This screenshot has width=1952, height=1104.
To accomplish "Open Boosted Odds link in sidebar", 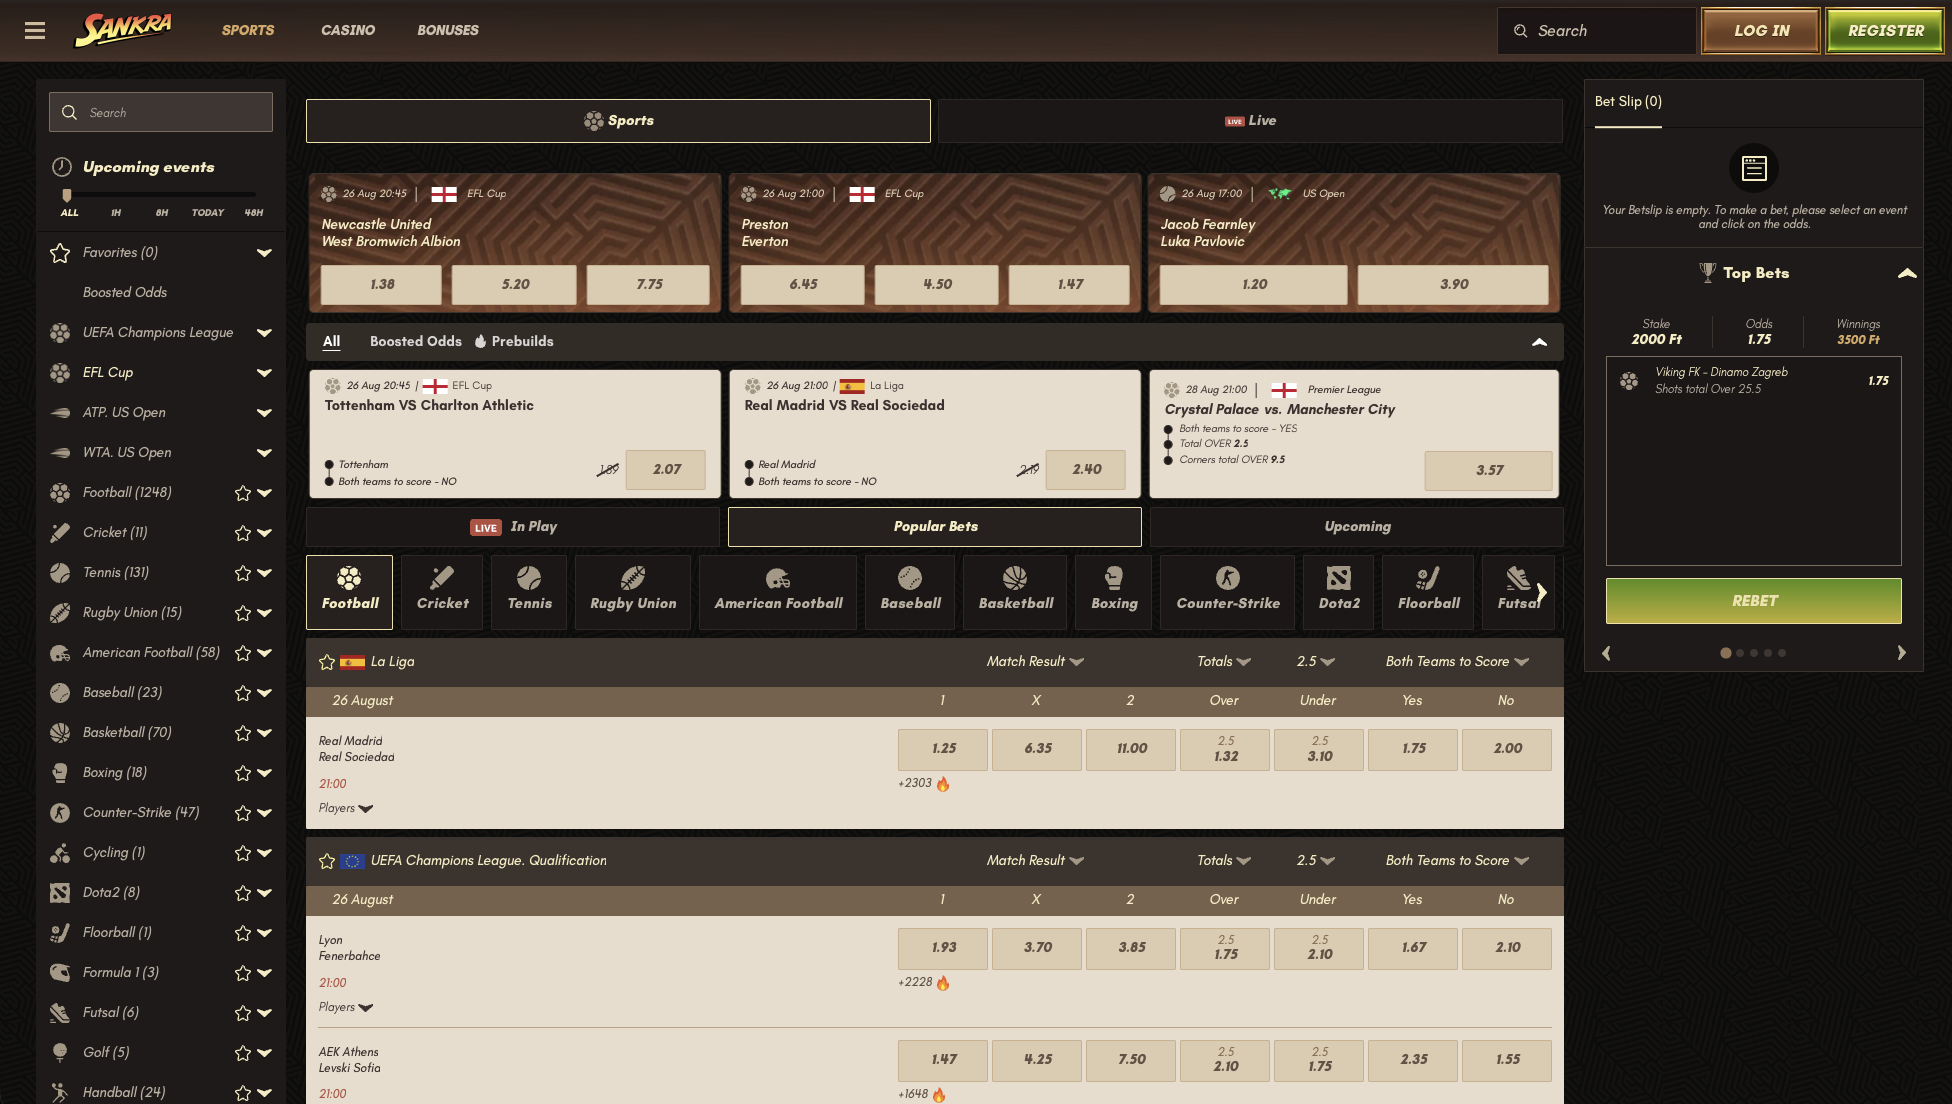I will pyautogui.click(x=125, y=293).
